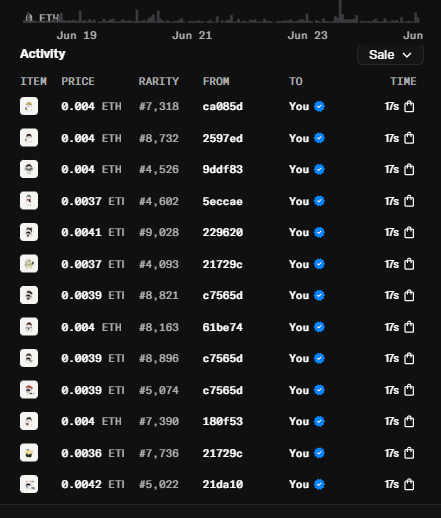Click the Jun 23 chart date label
This screenshot has height=518, width=441.
[308, 35]
